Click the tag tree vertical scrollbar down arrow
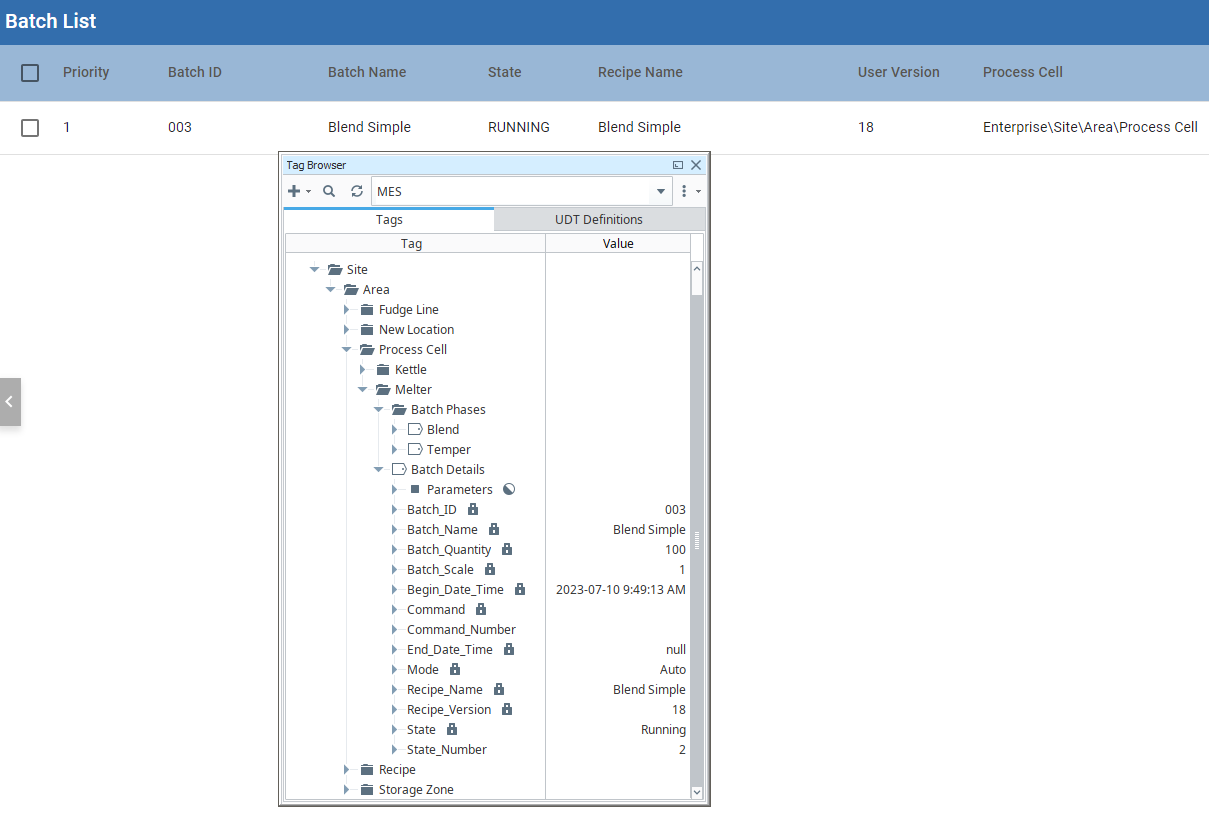 [x=697, y=791]
